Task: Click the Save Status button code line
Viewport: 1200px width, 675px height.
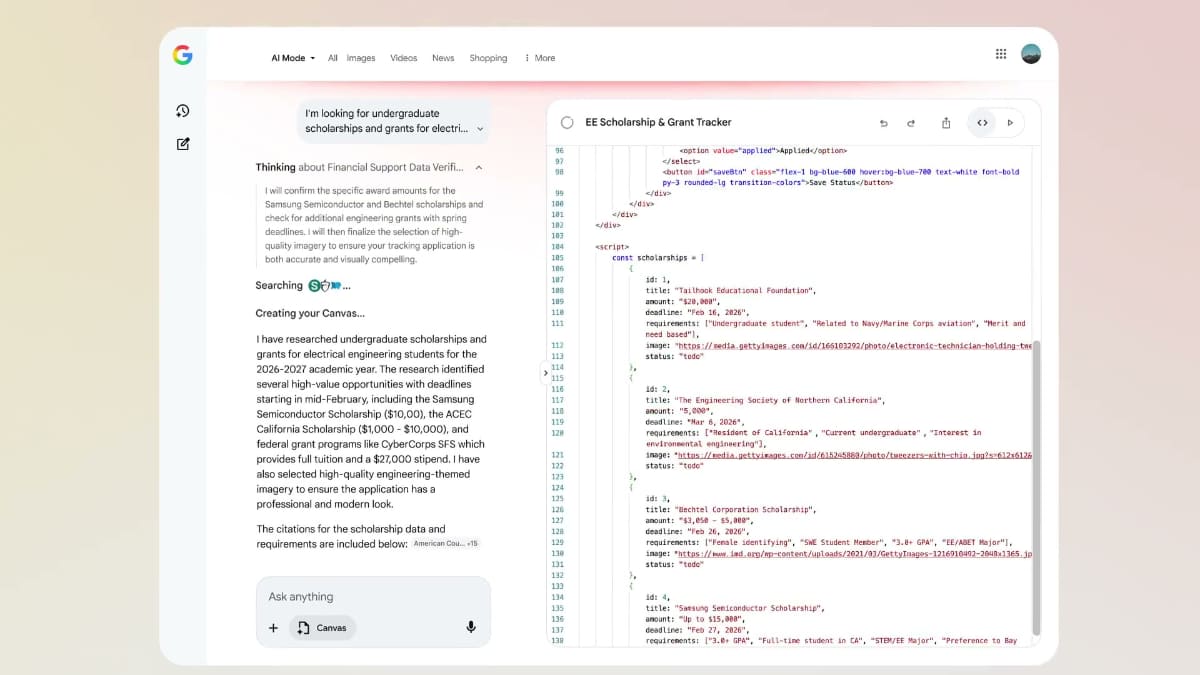Action: tap(841, 177)
